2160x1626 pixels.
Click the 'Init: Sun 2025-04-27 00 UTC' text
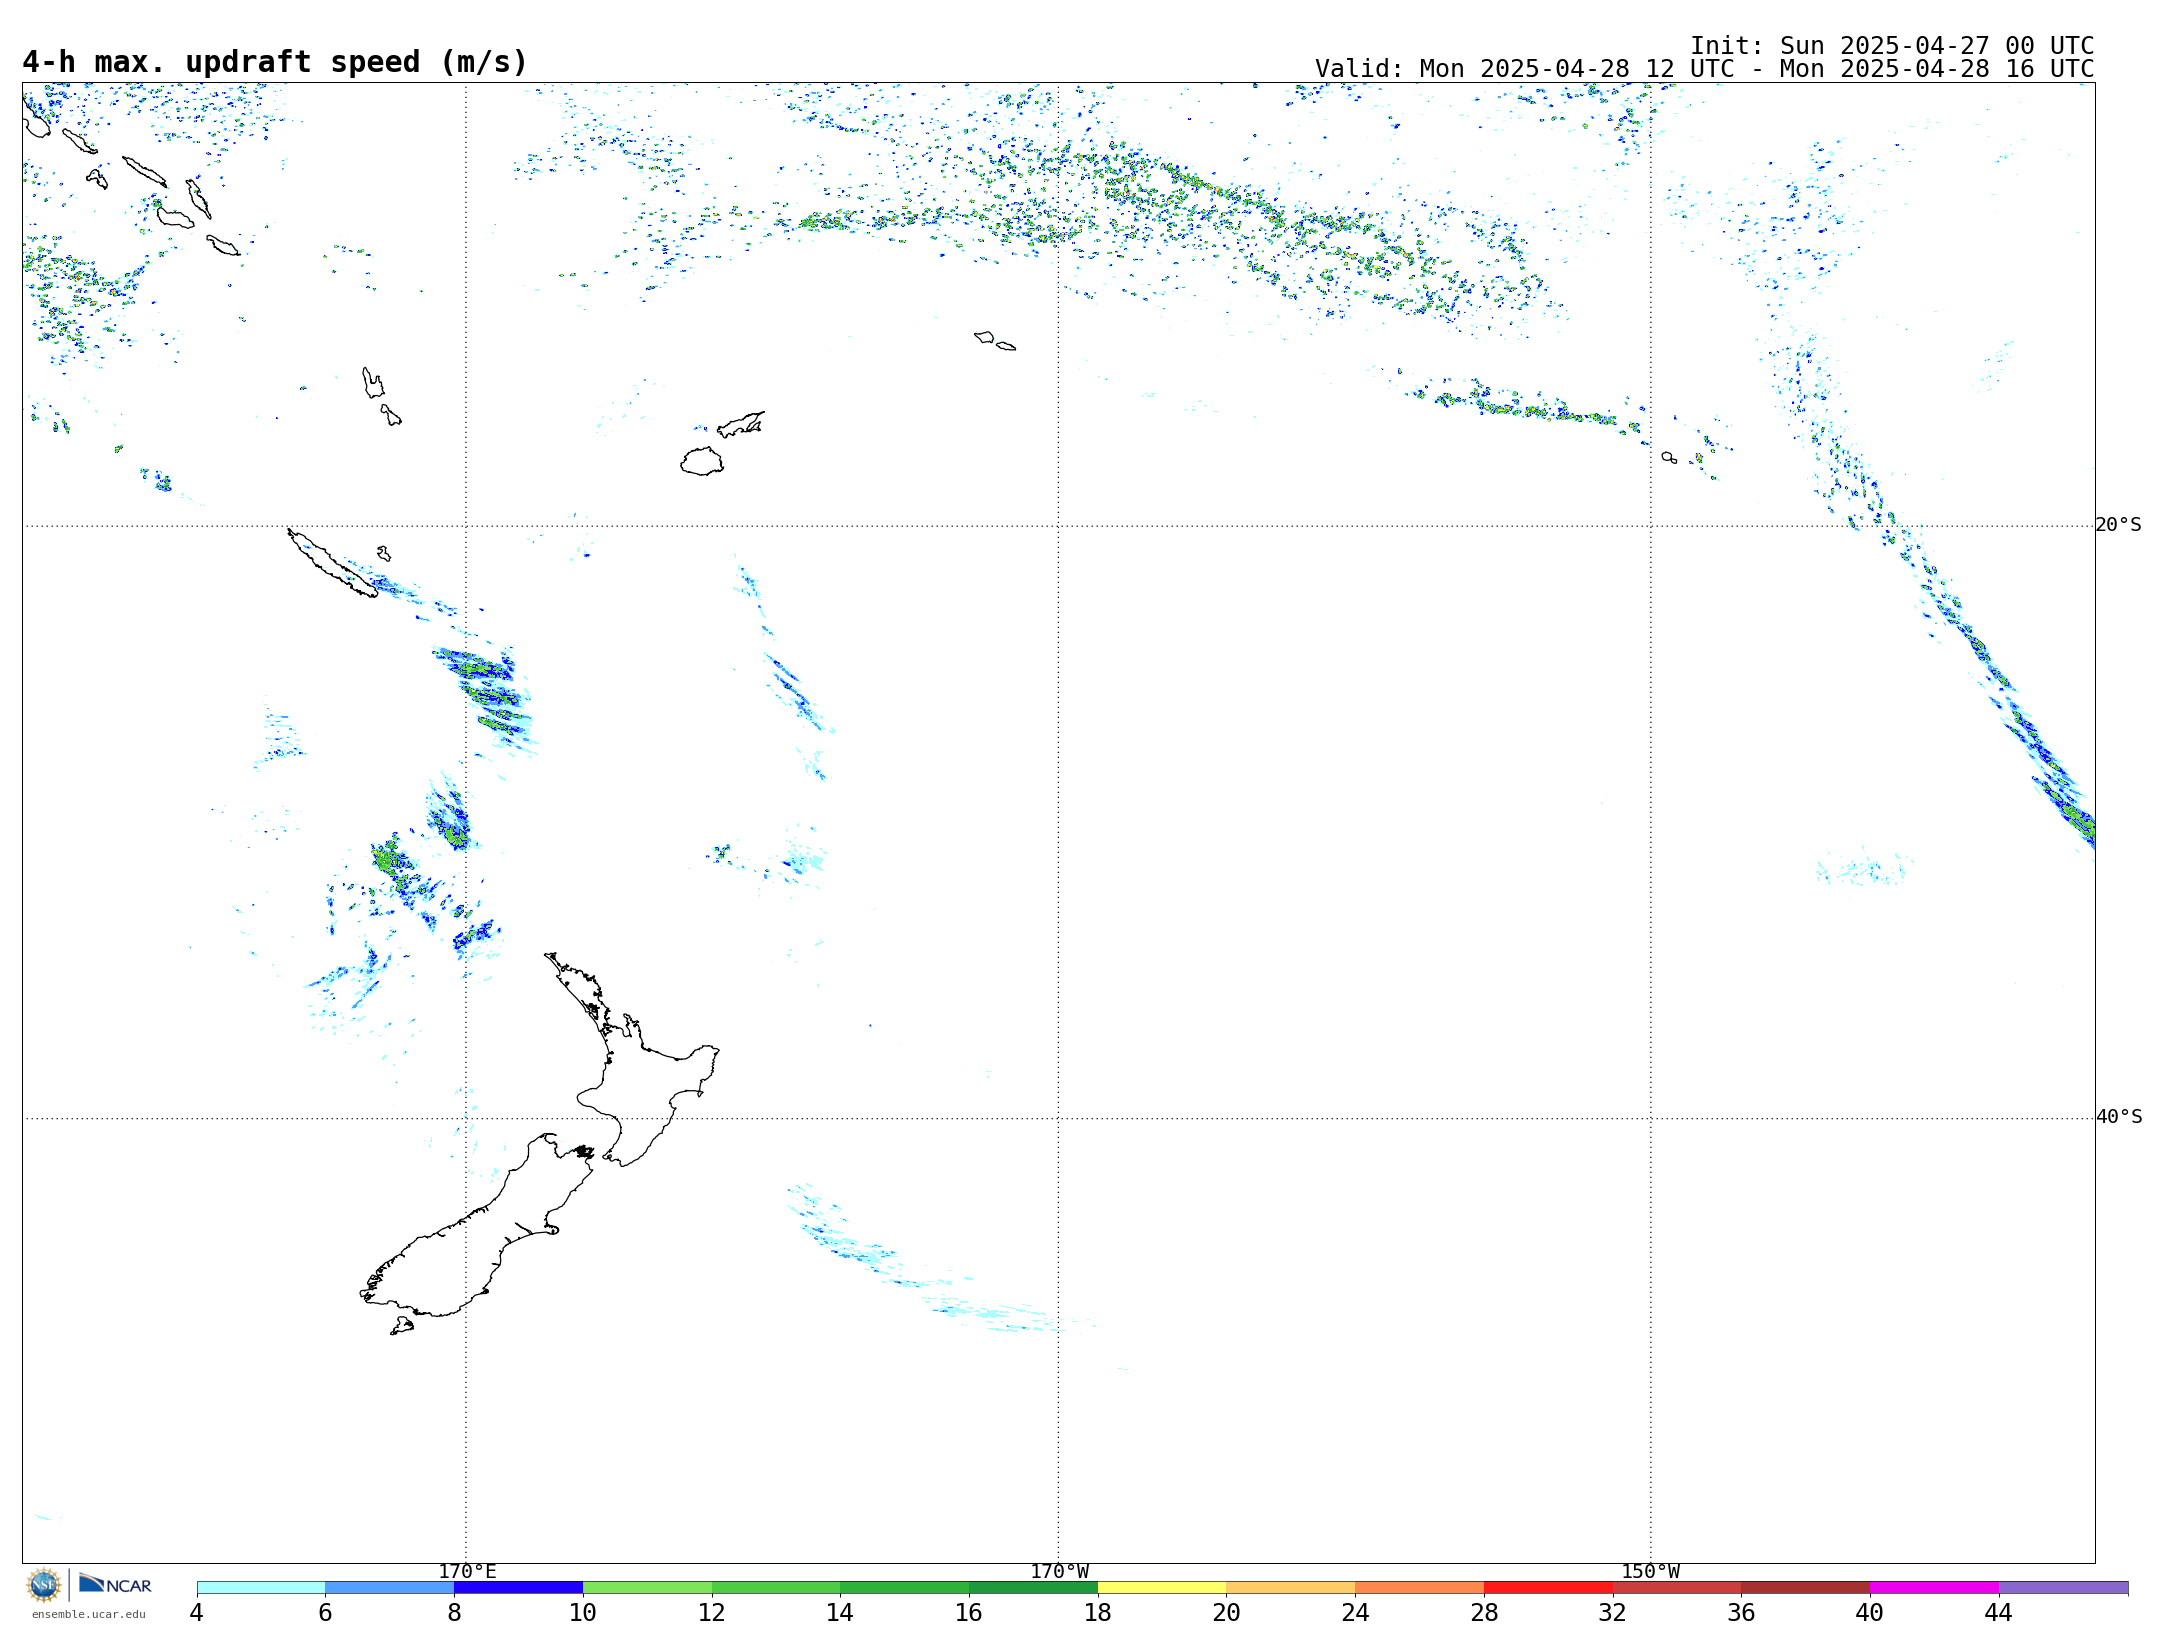pyautogui.click(x=1892, y=46)
